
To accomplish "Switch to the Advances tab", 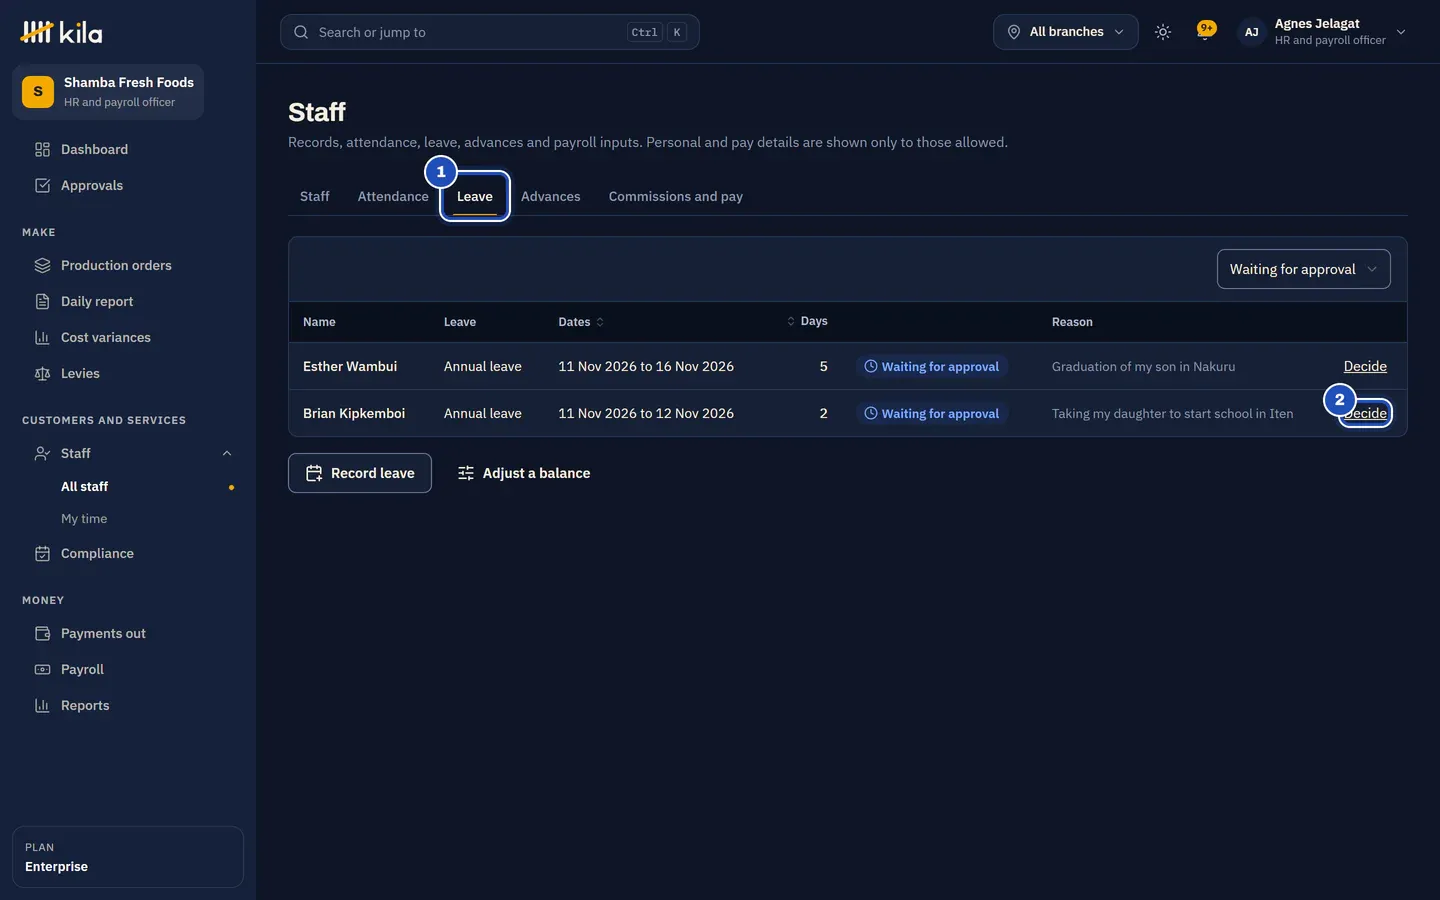I will pos(550,196).
